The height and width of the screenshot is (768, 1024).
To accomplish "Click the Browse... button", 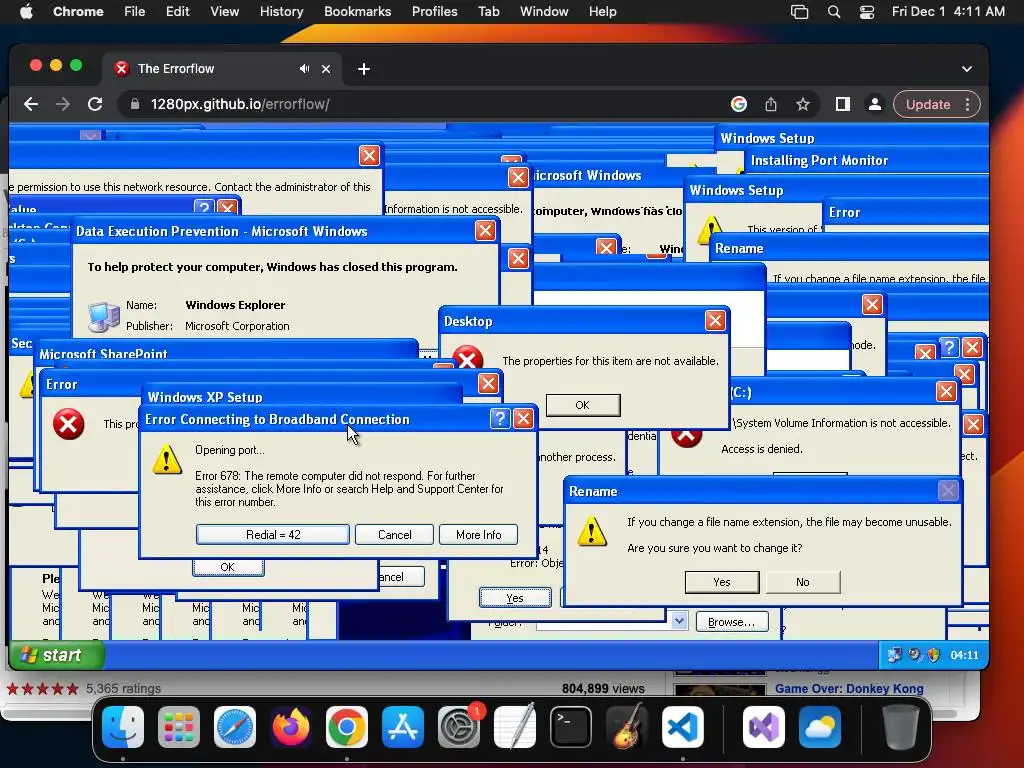I will 731,622.
